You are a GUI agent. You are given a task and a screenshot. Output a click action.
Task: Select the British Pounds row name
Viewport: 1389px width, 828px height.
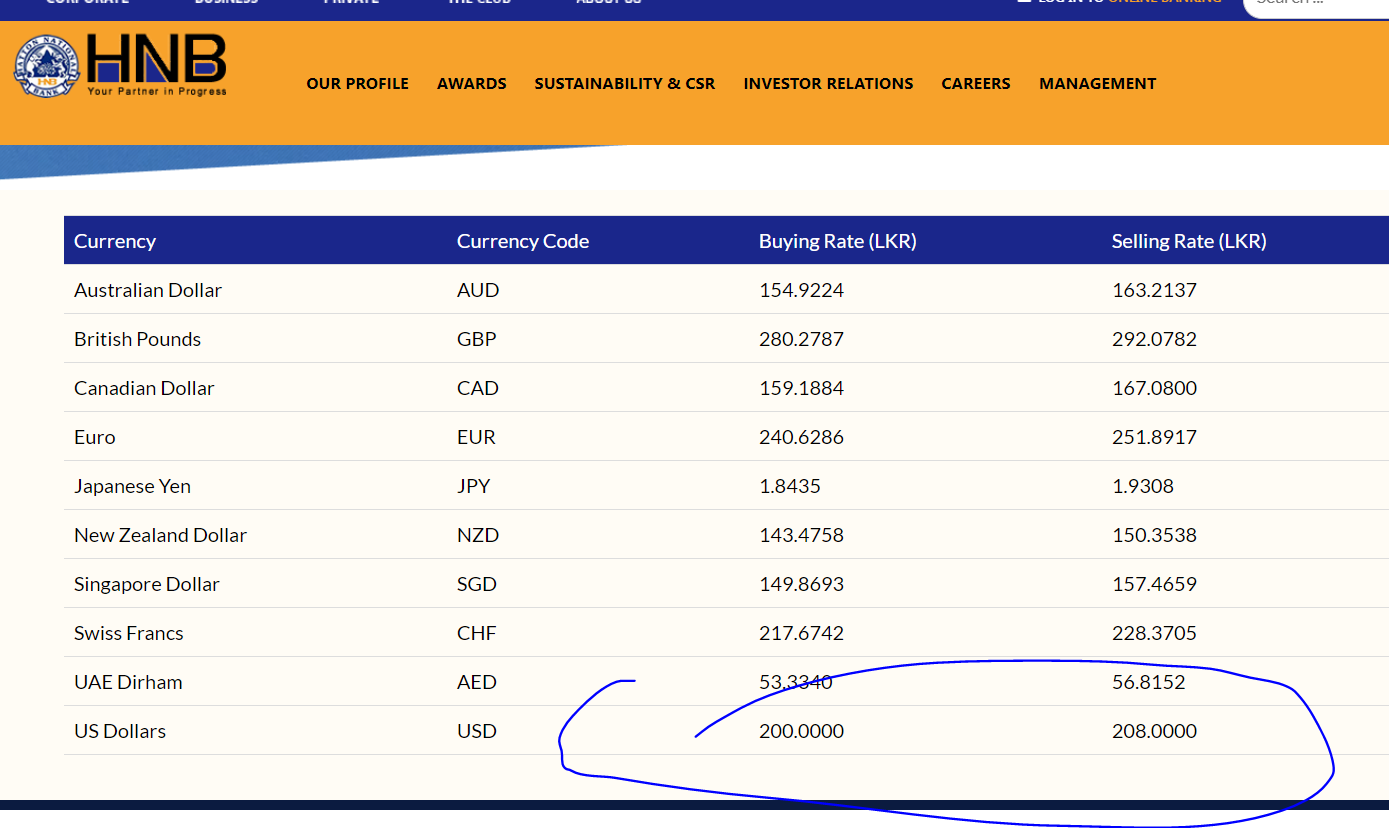click(x=137, y=339)
